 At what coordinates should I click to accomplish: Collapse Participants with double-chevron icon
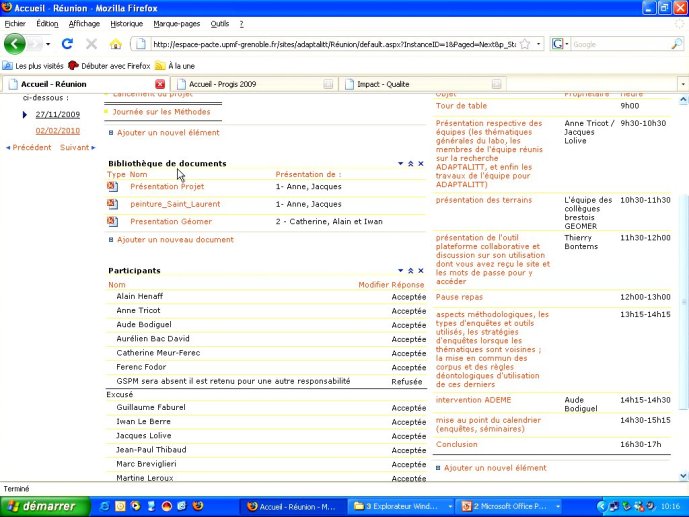click(410, 271)
